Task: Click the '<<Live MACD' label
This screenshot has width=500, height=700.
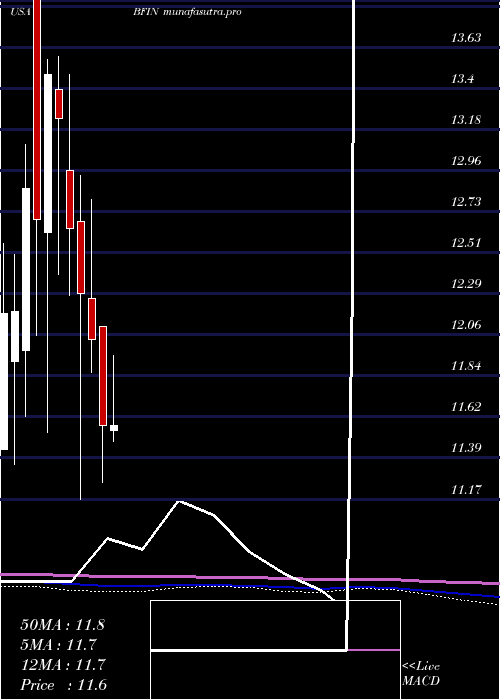Action: point(421,674)
